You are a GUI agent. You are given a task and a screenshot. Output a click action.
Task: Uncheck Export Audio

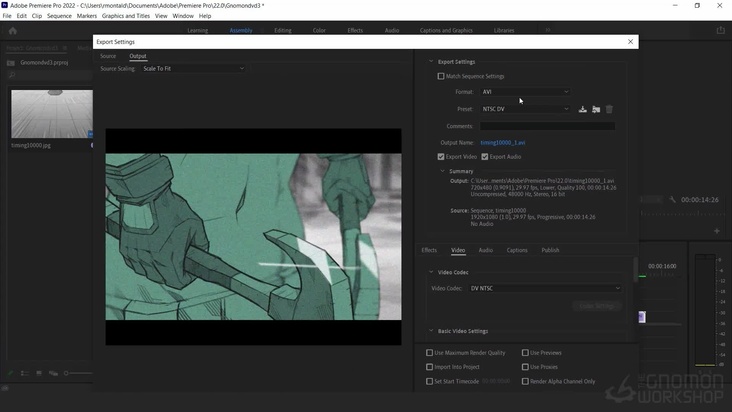[x=485, y=157]
